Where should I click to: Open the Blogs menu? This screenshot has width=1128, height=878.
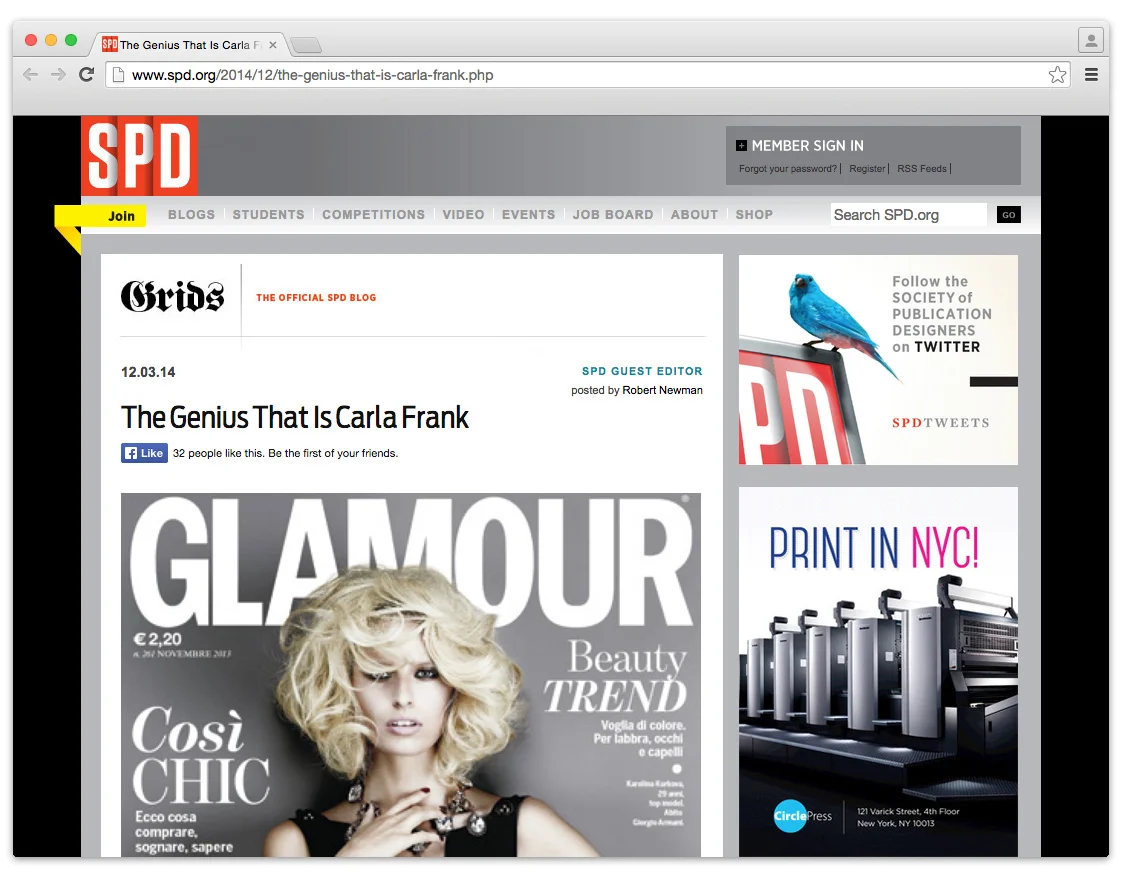tap(191, 214)
